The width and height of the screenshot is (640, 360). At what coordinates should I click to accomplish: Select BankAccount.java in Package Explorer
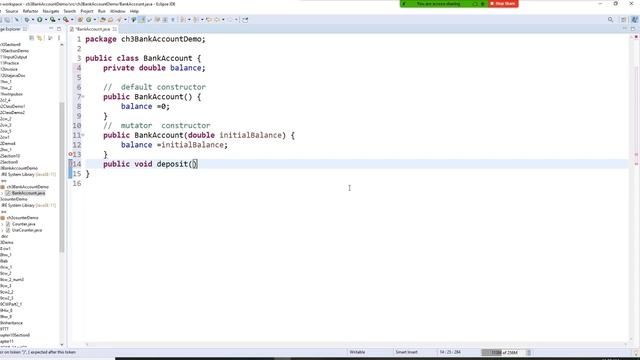coord(29,193)
